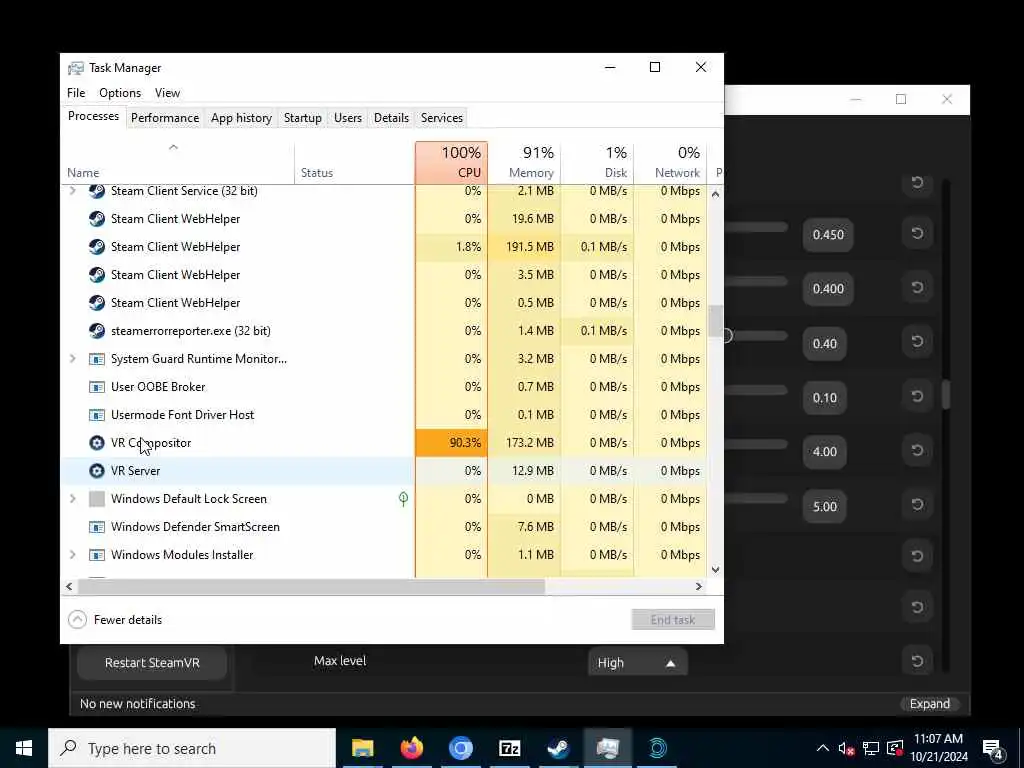Reset the 0.450 setting value
This screenshot has width=1024, height=768.
coord(917,234)
